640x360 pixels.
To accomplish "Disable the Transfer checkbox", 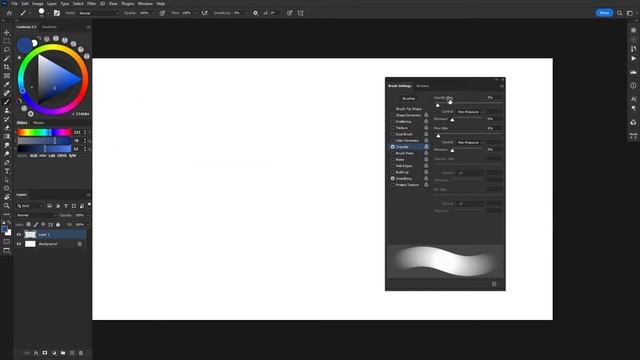I will click(393, 147).
